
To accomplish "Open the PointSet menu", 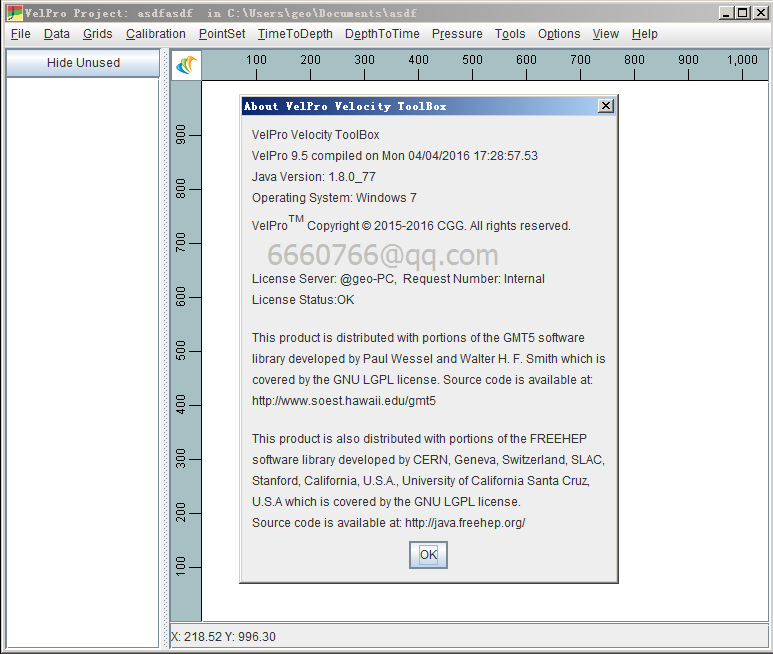I will tap(222, 34).
